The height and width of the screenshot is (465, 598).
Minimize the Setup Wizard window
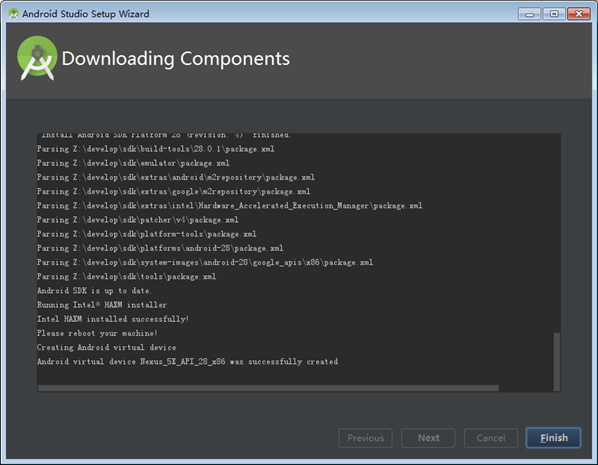tap(529, 14)
